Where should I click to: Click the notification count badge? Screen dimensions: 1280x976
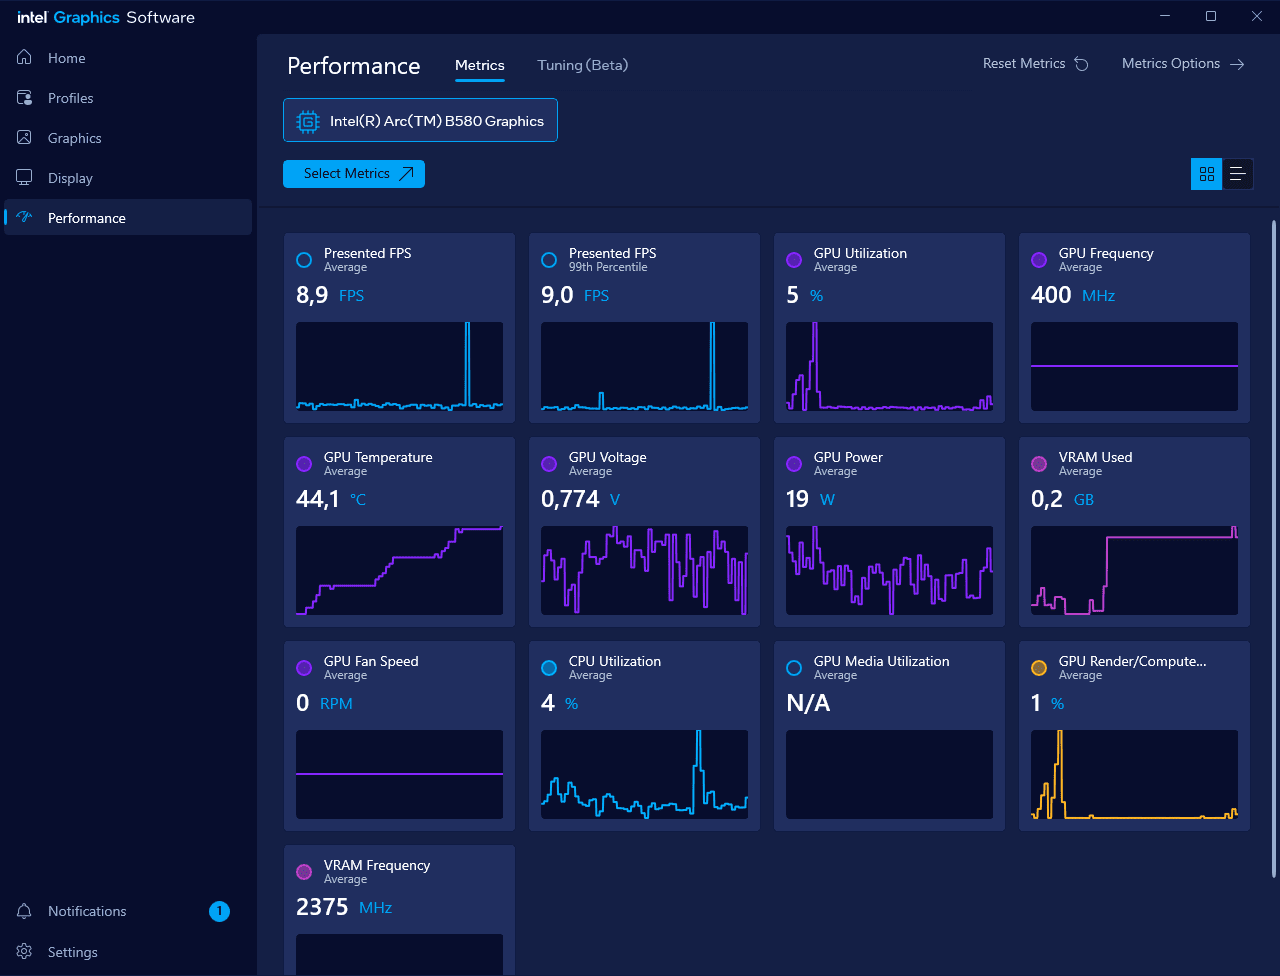(219, 911)
